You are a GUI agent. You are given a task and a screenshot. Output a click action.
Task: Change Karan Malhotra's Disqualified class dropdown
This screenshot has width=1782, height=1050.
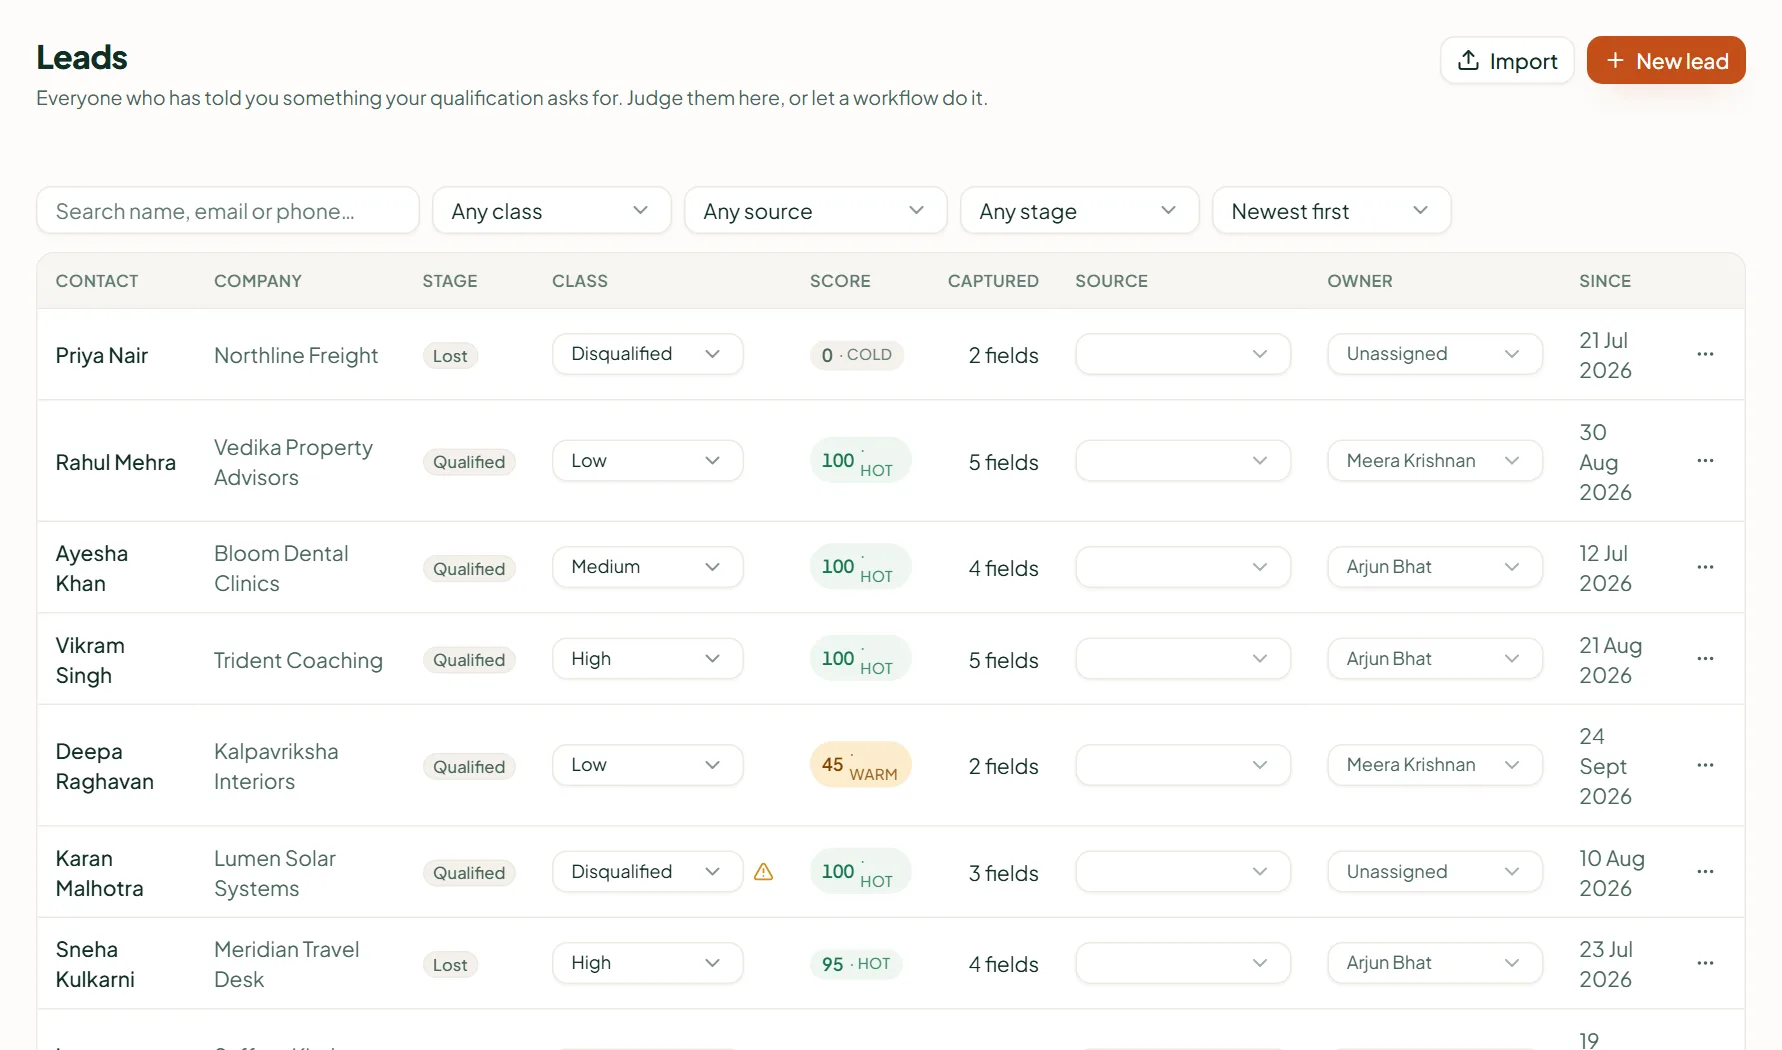point(647,872)
